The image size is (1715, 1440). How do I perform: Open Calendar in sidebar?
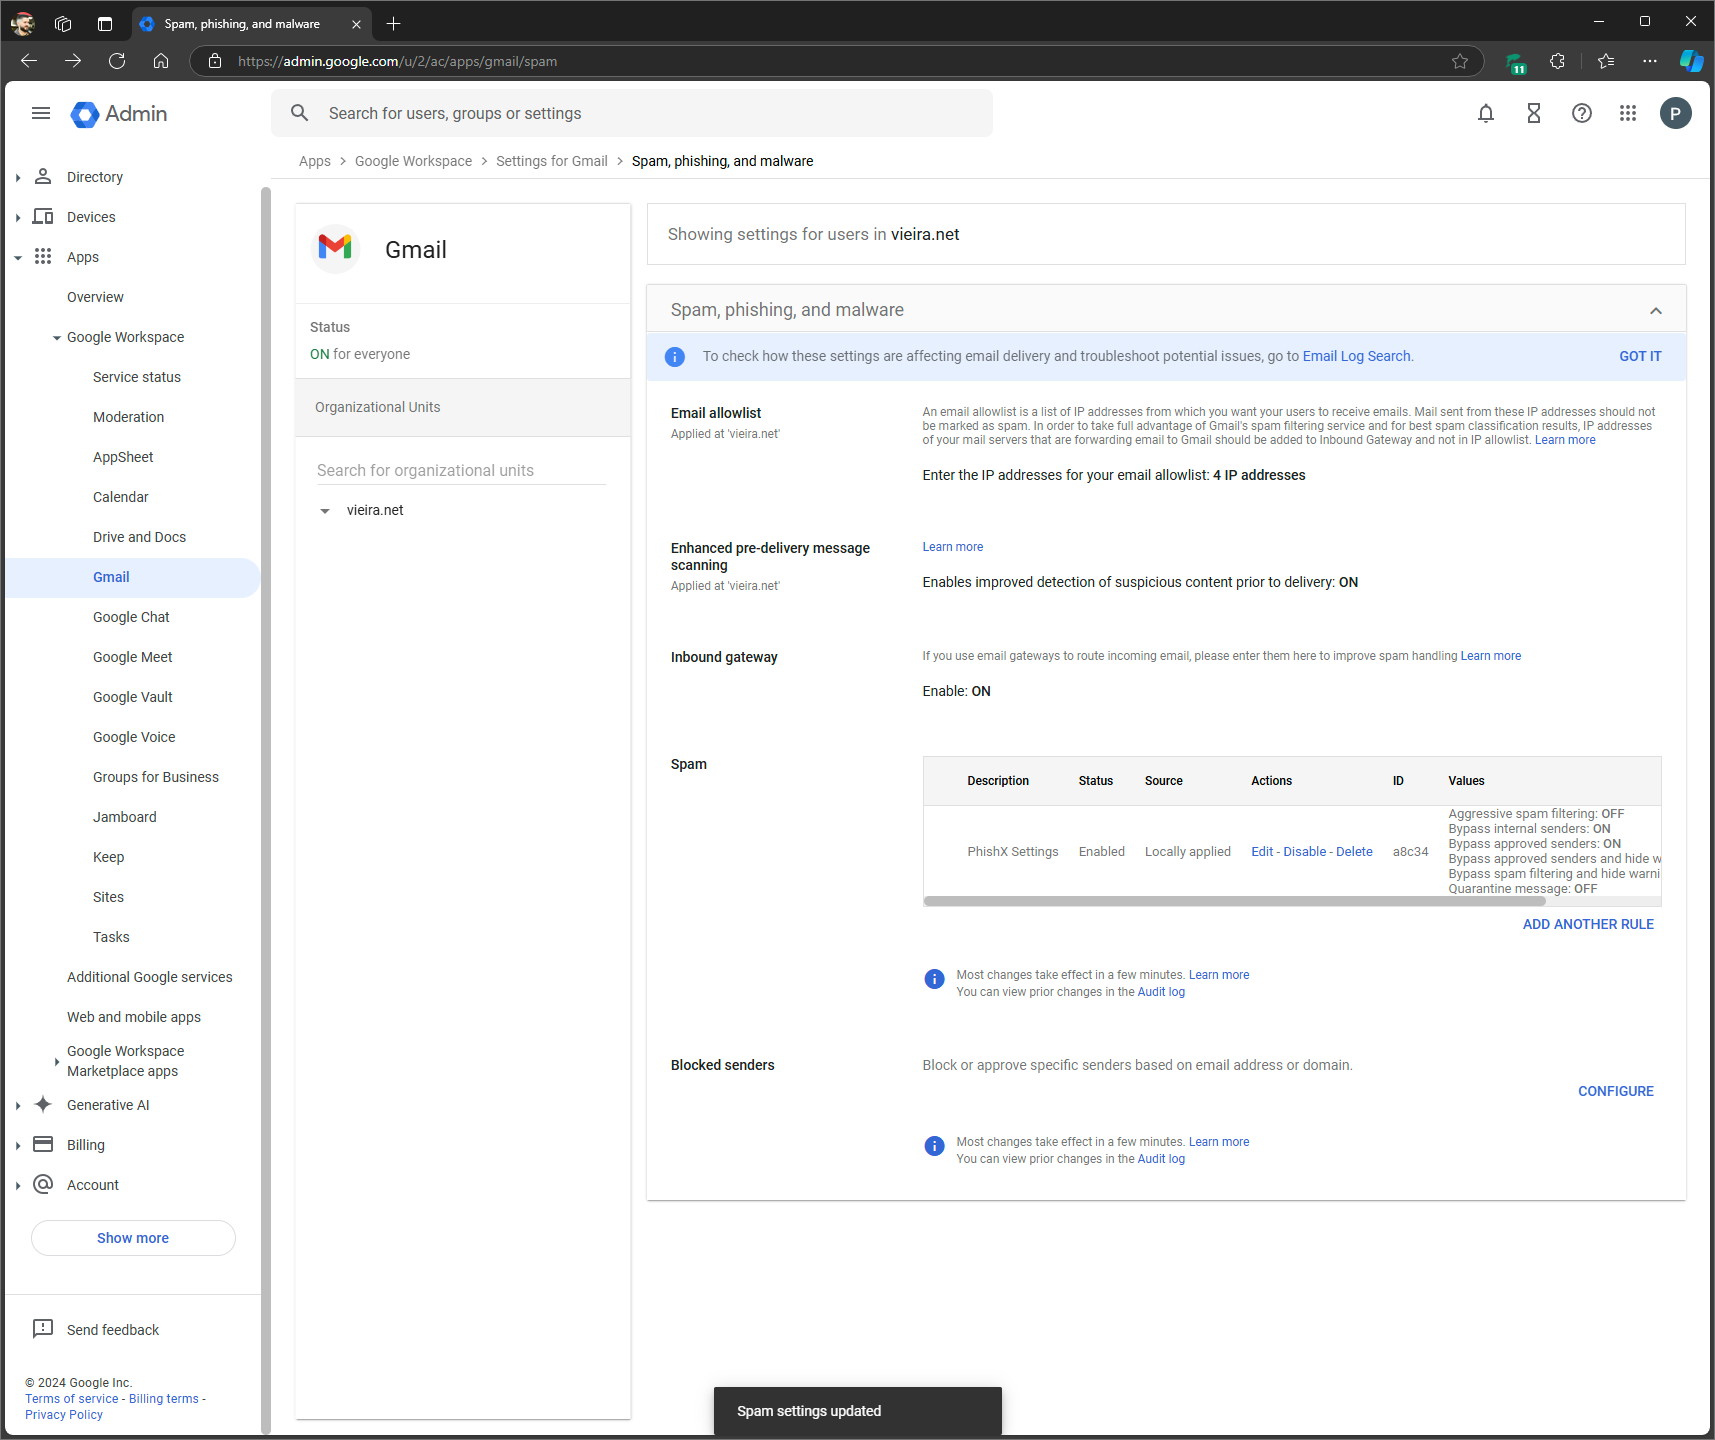point(120,497)
